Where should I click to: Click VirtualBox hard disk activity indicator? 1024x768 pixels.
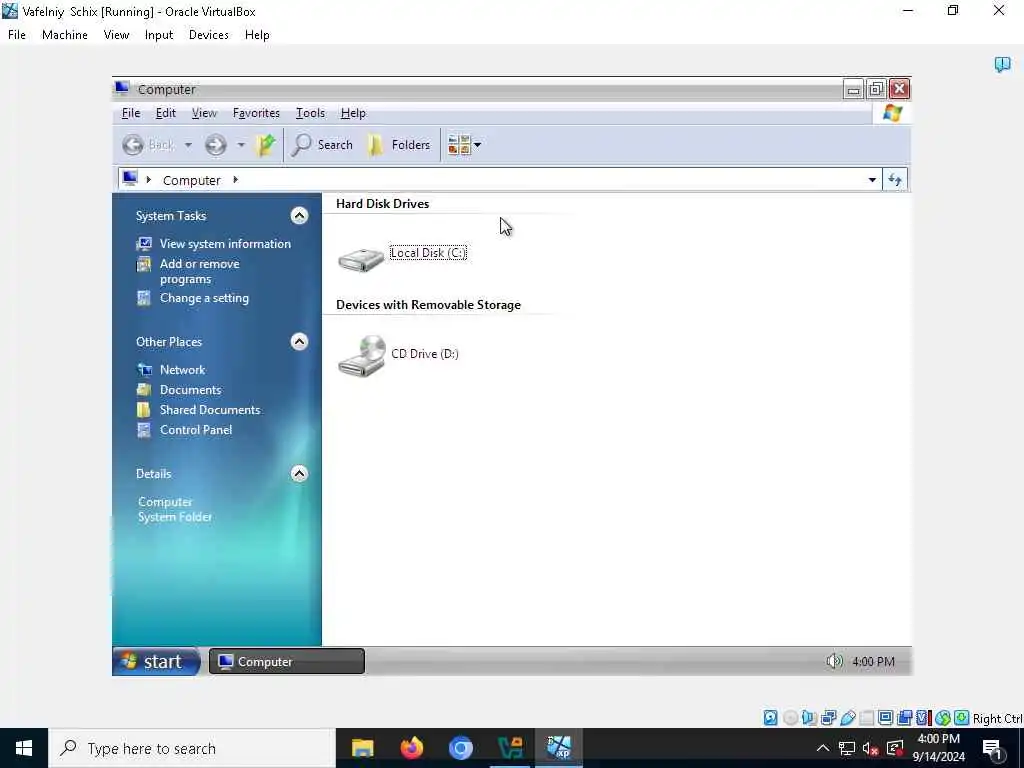pyautogui.click(x=771, y=718)
